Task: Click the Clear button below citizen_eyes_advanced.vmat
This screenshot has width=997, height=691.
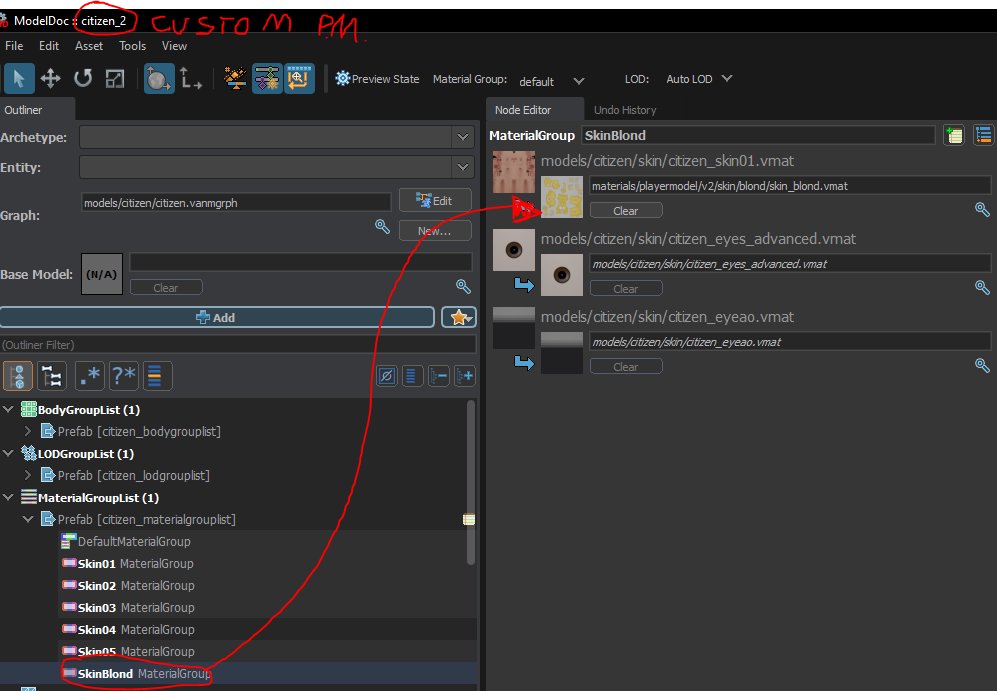Action: tap(626, 288)
